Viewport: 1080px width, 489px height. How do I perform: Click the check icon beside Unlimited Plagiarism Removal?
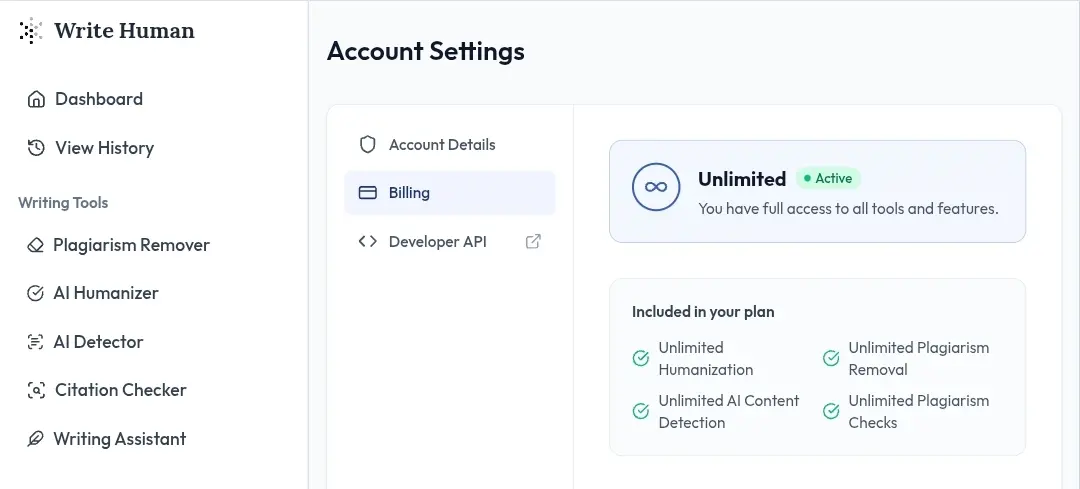point(831,359)
